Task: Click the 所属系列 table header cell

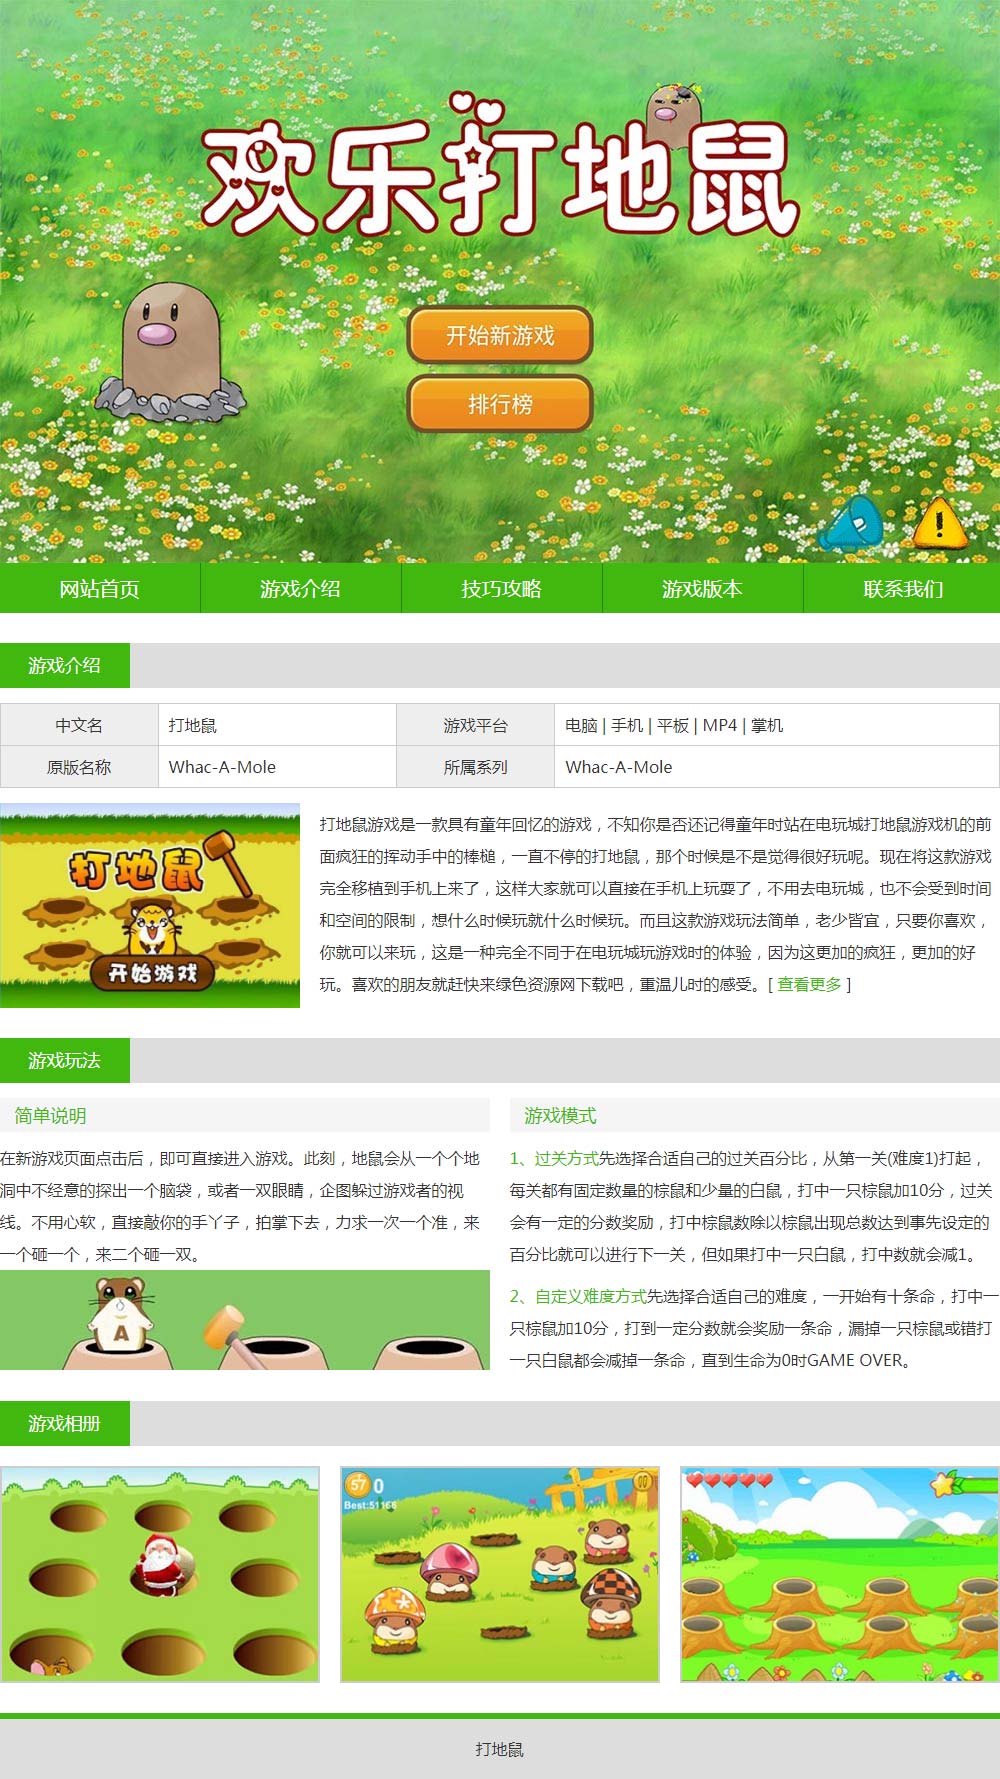Action: [x=476, y=767]
